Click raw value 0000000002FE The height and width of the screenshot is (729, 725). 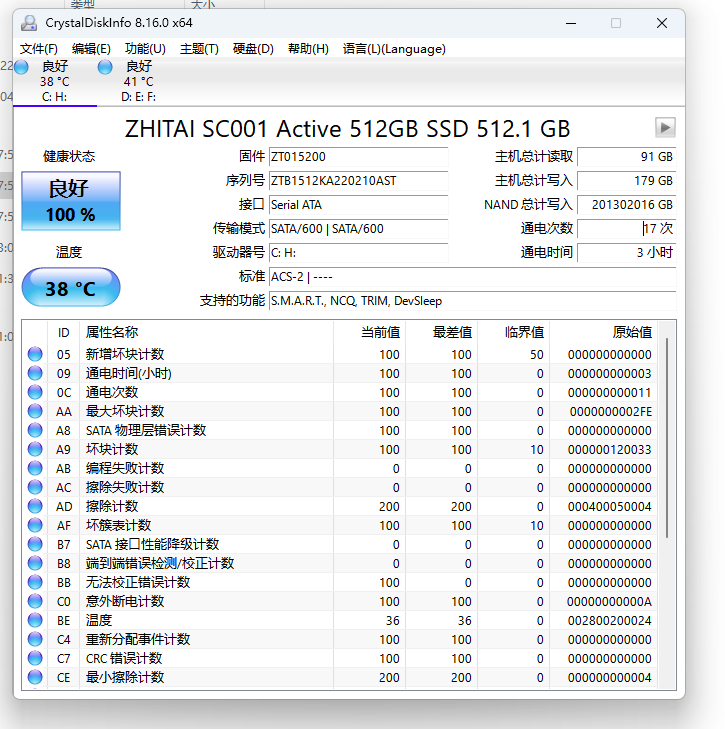point(611,411)
